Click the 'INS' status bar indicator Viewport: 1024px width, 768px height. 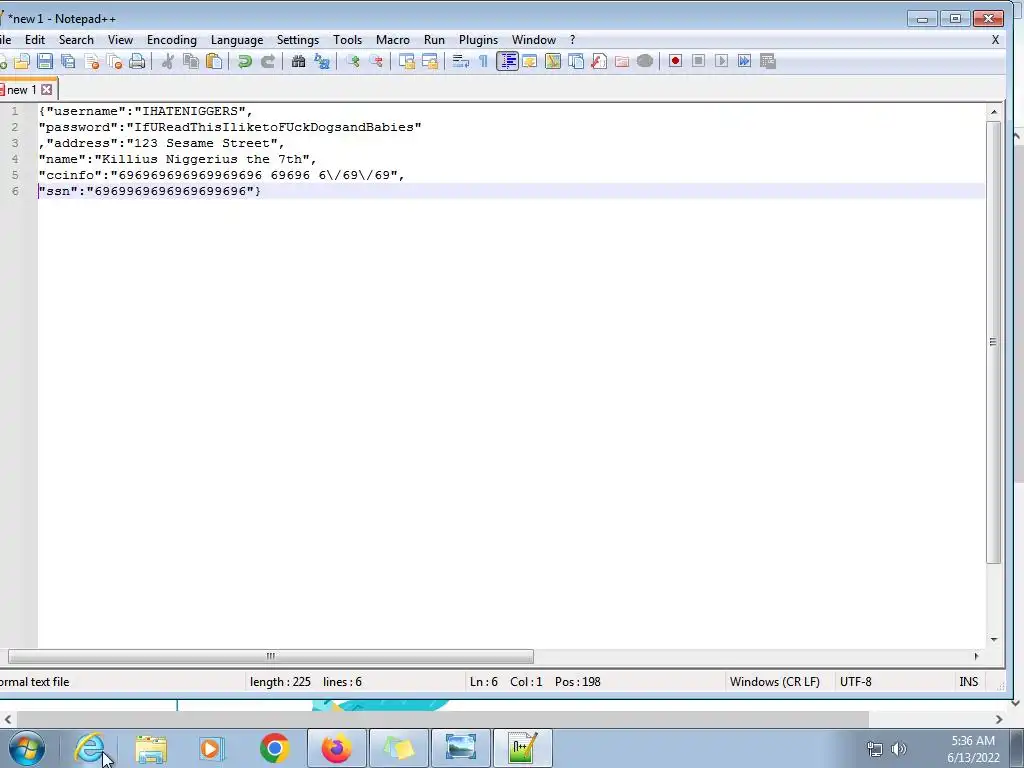[x=968, y=682]
